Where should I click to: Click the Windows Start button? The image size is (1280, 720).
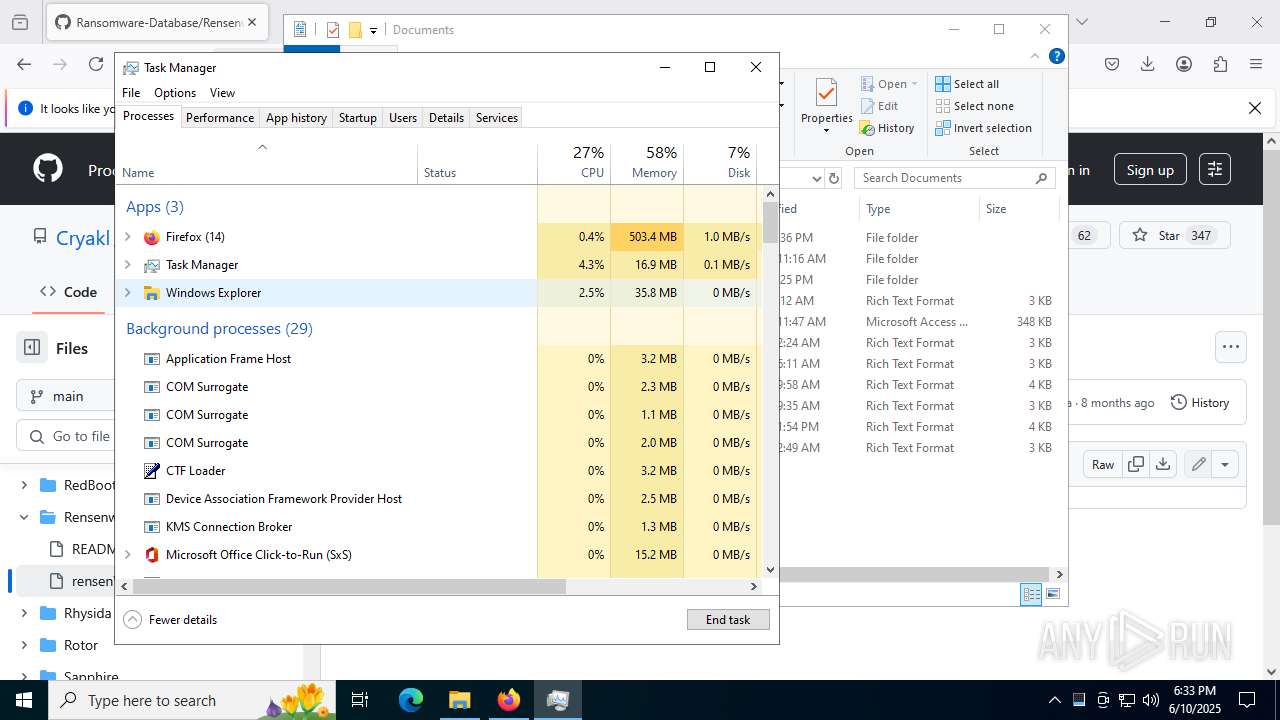point(24,700)
